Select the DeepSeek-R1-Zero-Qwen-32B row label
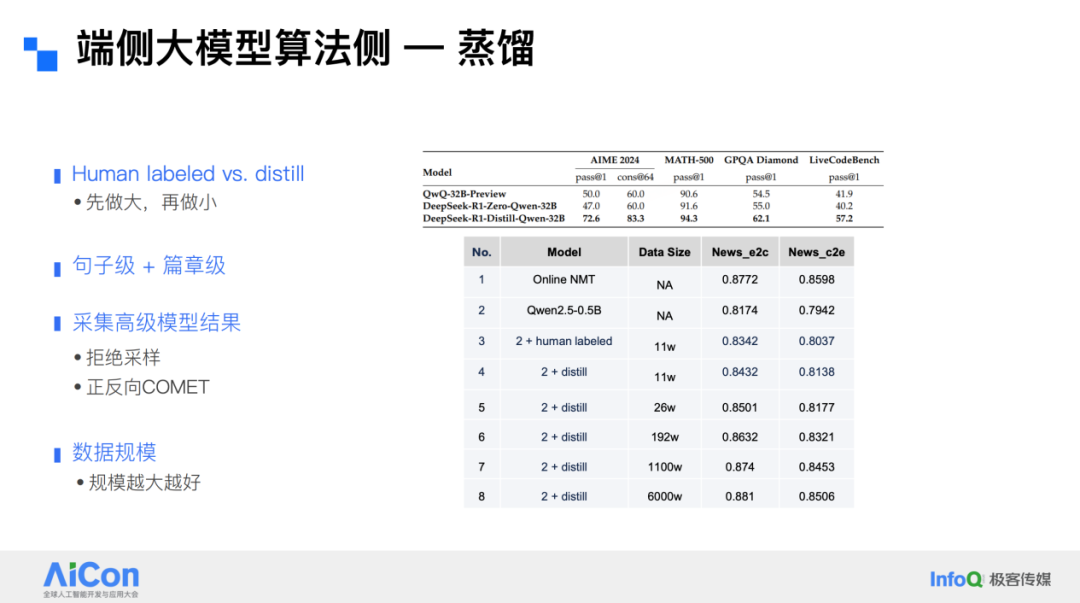 (490, 206)
